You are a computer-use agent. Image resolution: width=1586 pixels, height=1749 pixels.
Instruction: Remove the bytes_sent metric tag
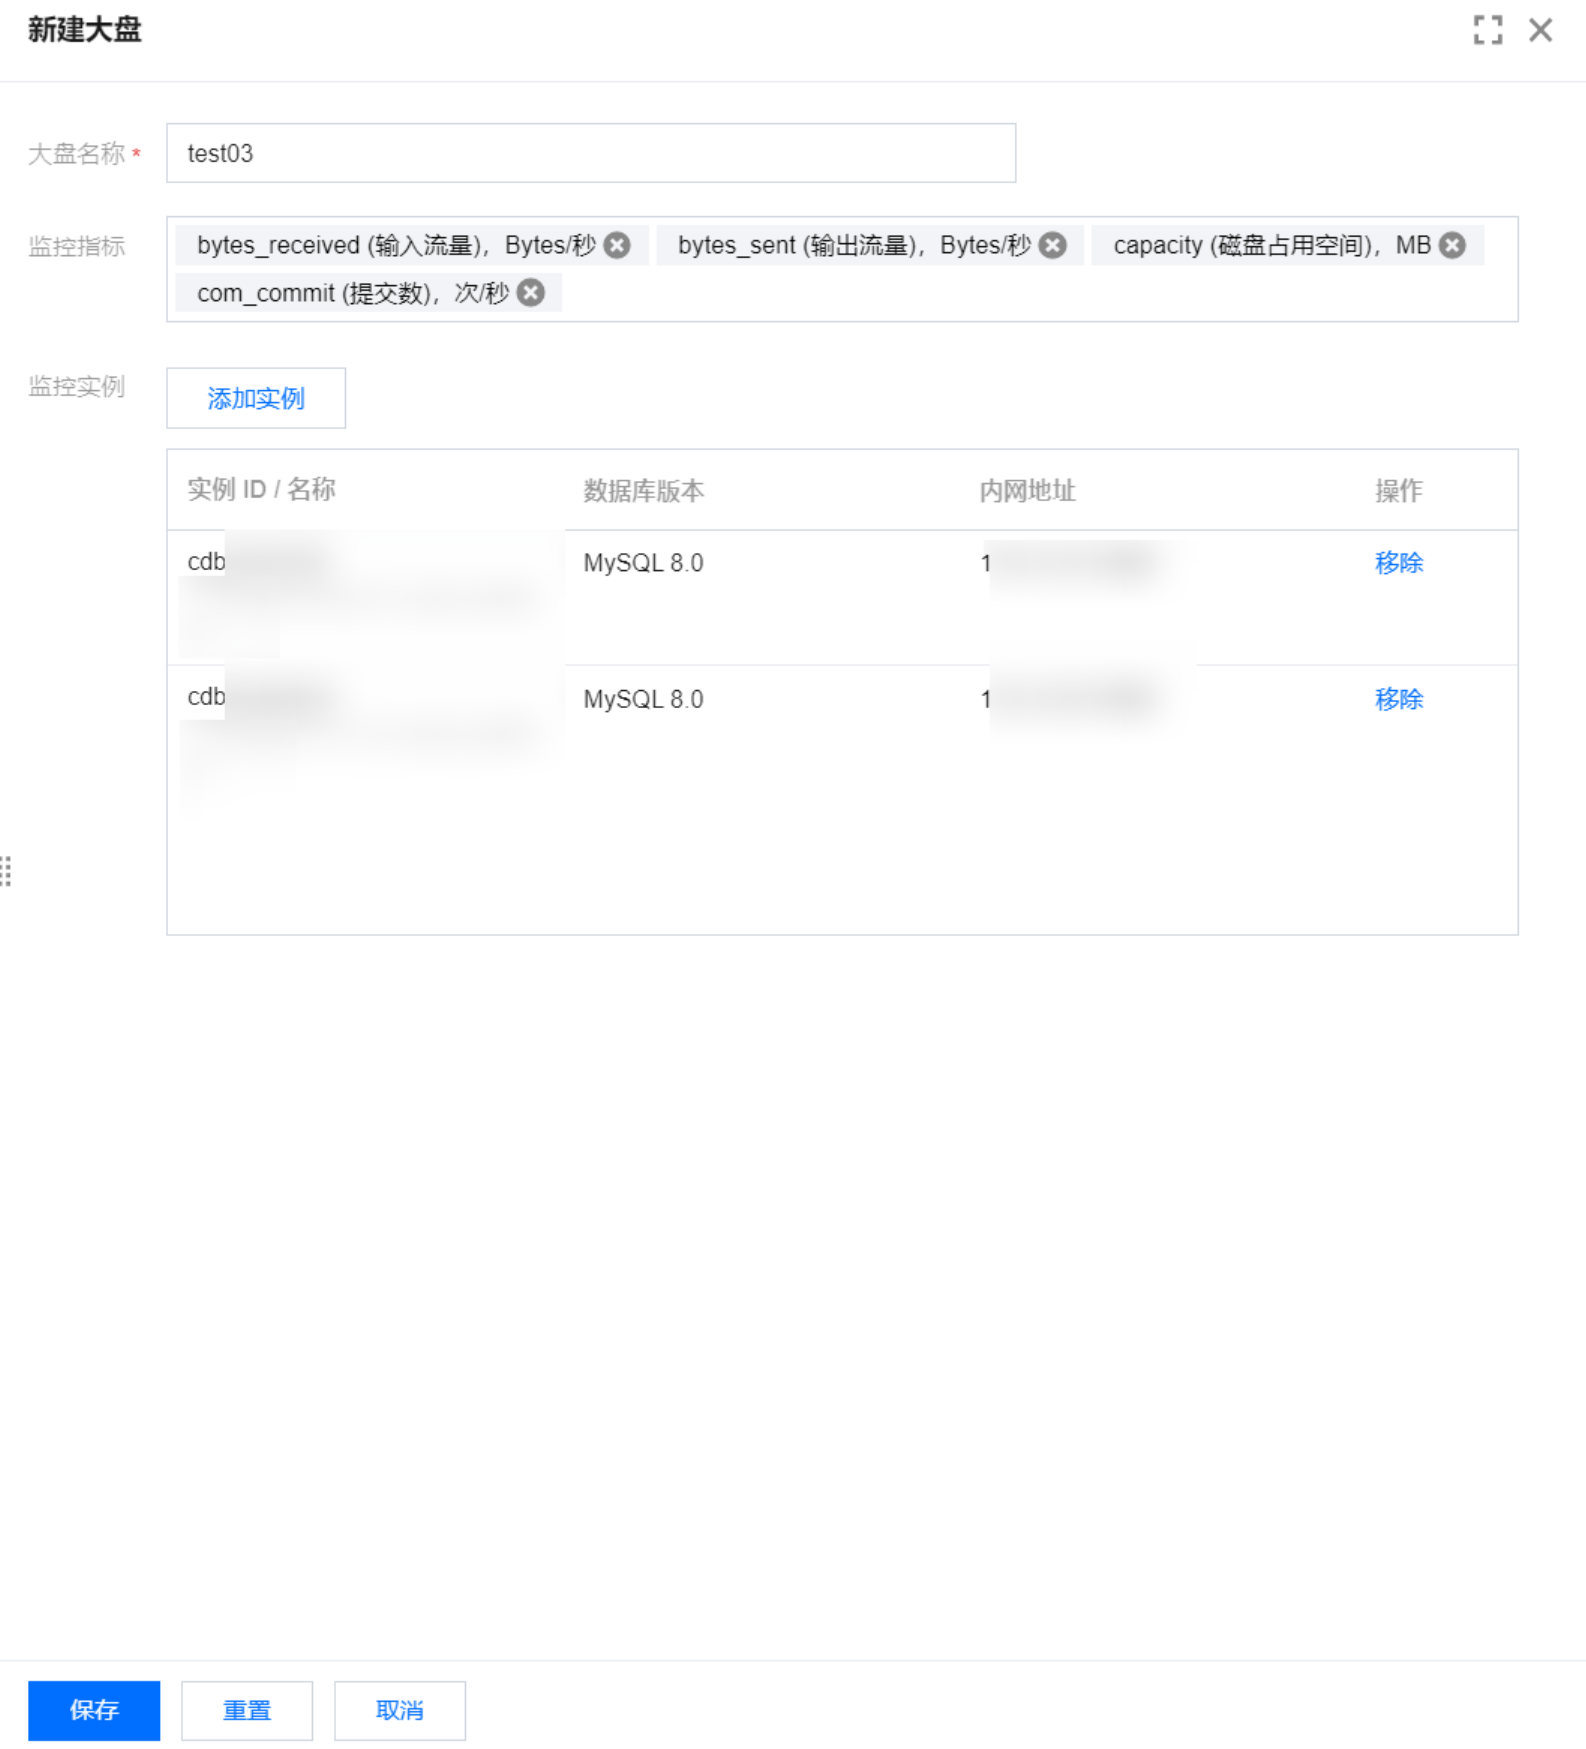pos(1052,245)
